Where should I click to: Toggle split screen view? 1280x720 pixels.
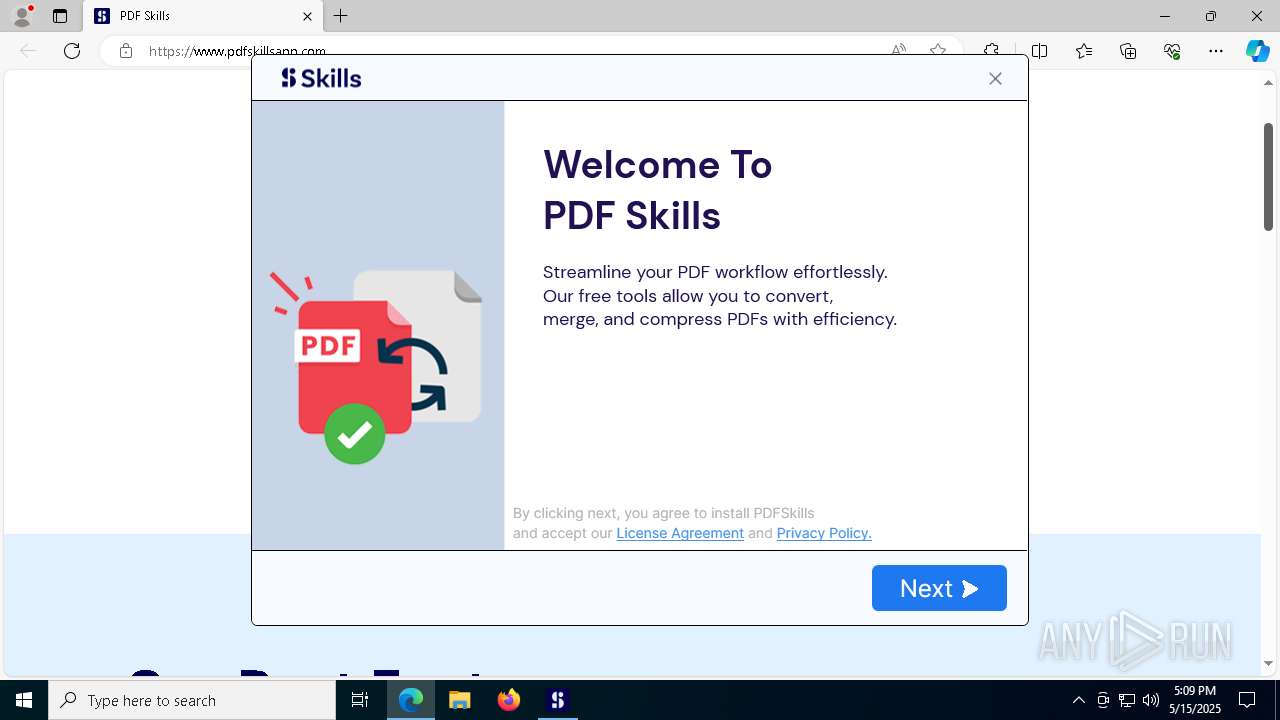click(x=1040, y=51)
